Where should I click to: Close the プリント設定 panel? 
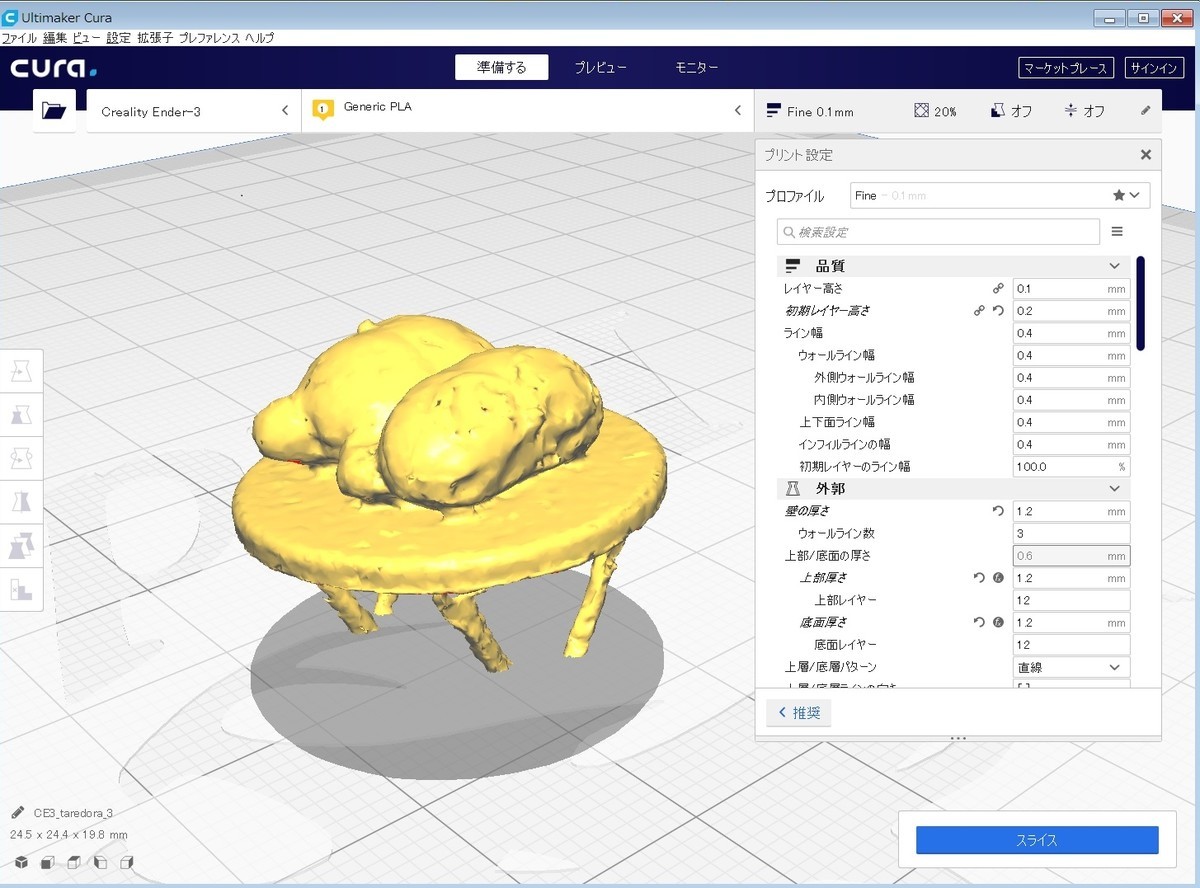pyautogui.click(x=1146, y=155)
